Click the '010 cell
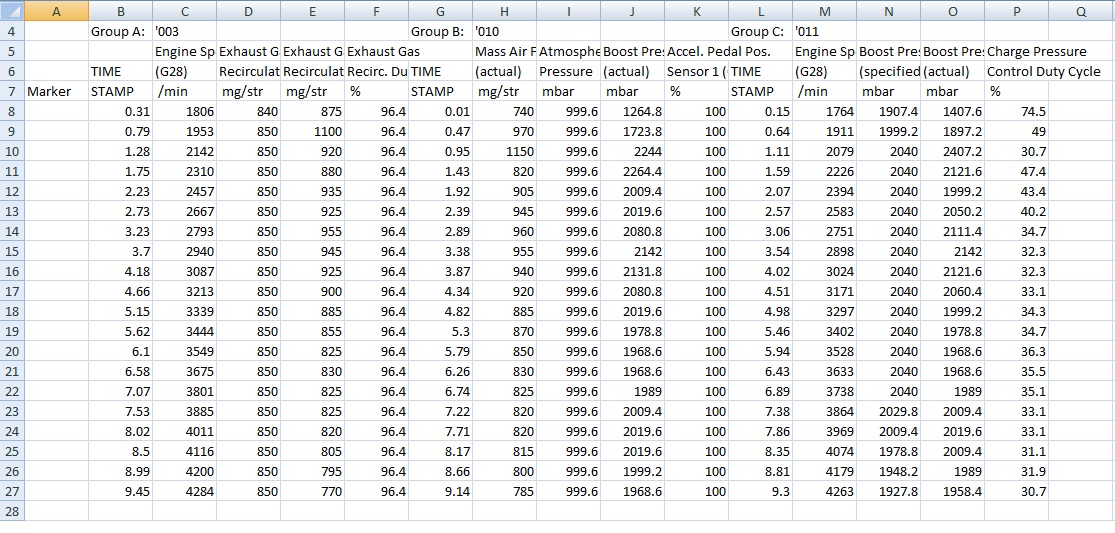The width and height of the screenshot is (1115, 533). pos(504,31)
